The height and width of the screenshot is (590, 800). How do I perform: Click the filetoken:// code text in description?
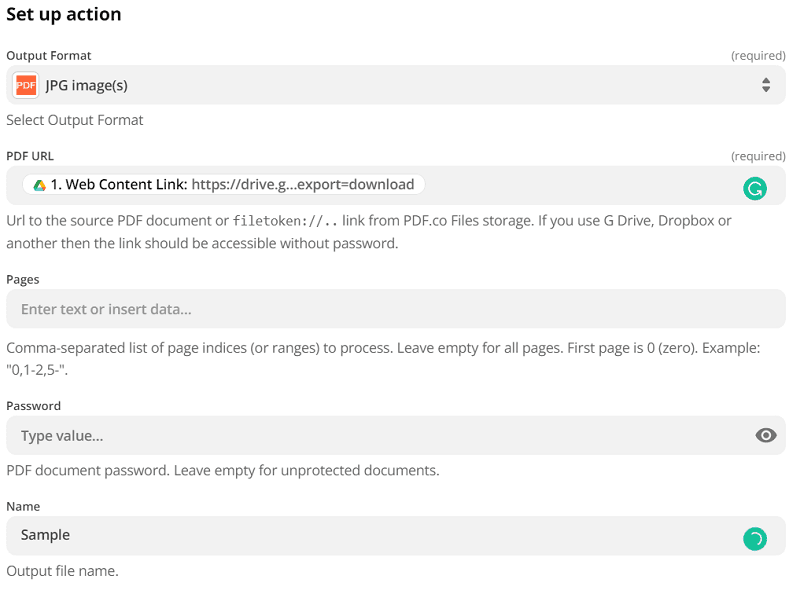click(285, 221)
